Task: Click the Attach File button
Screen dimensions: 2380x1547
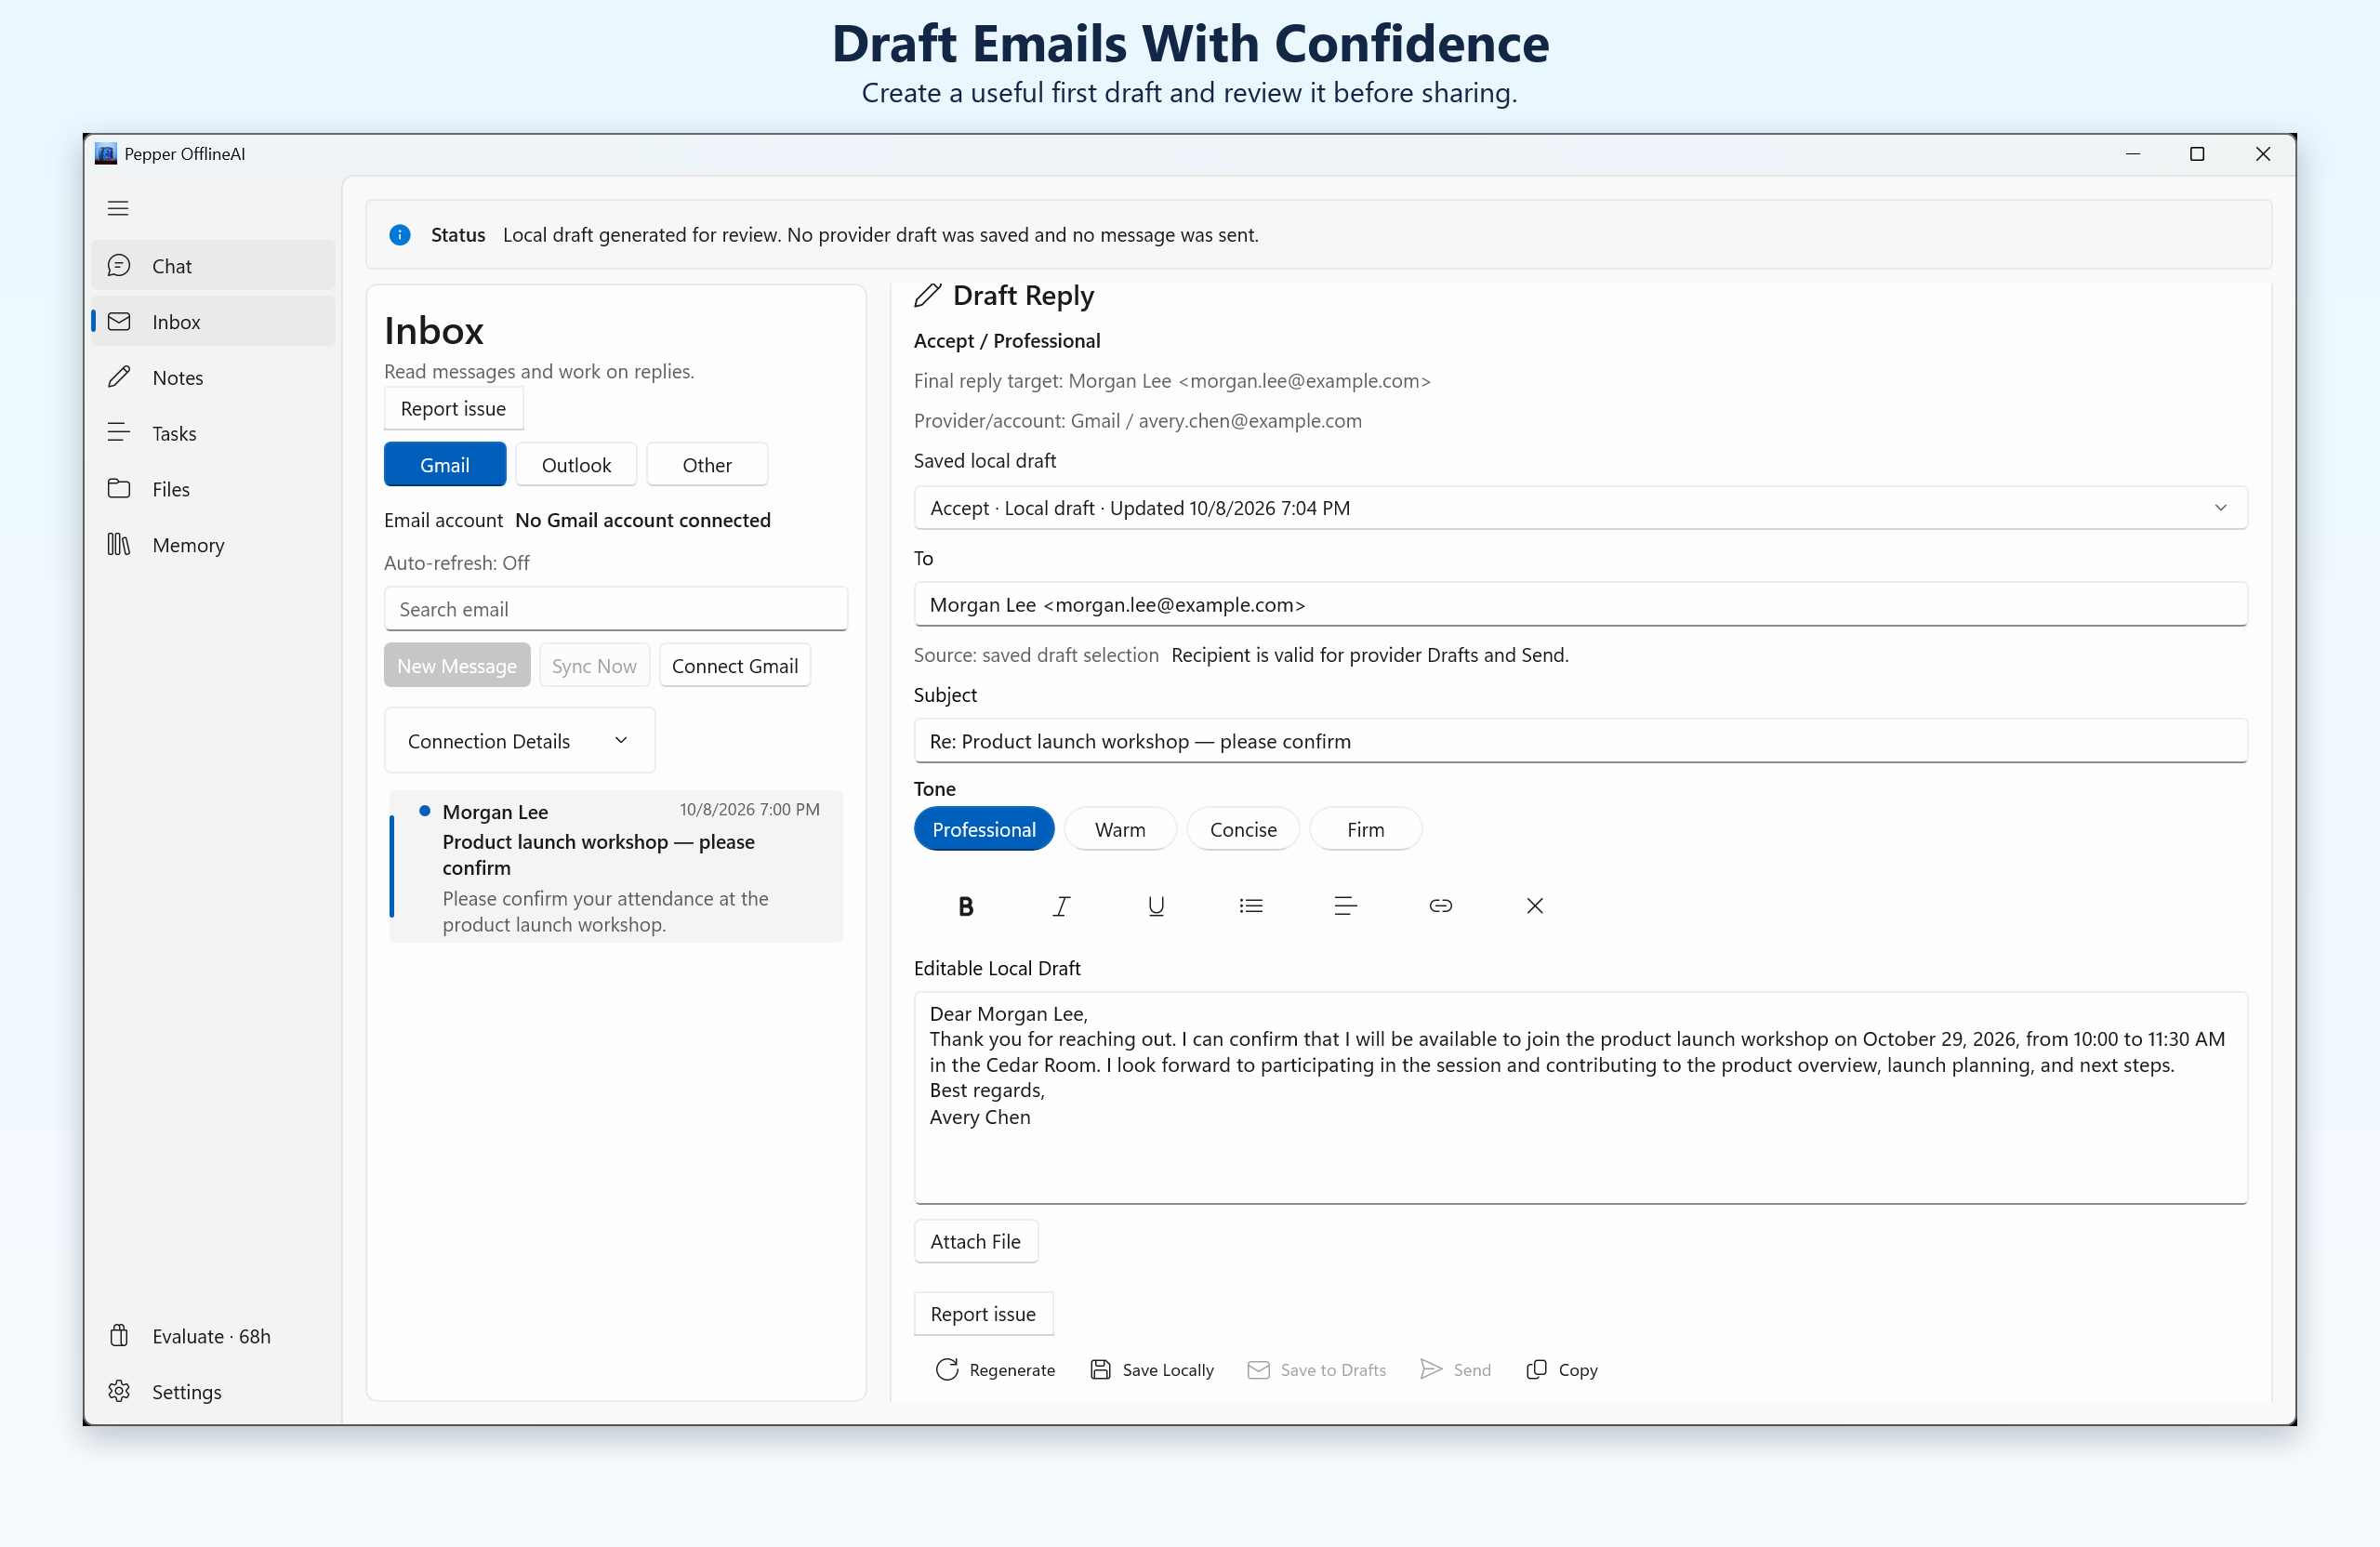Action: coord(975,1241)
